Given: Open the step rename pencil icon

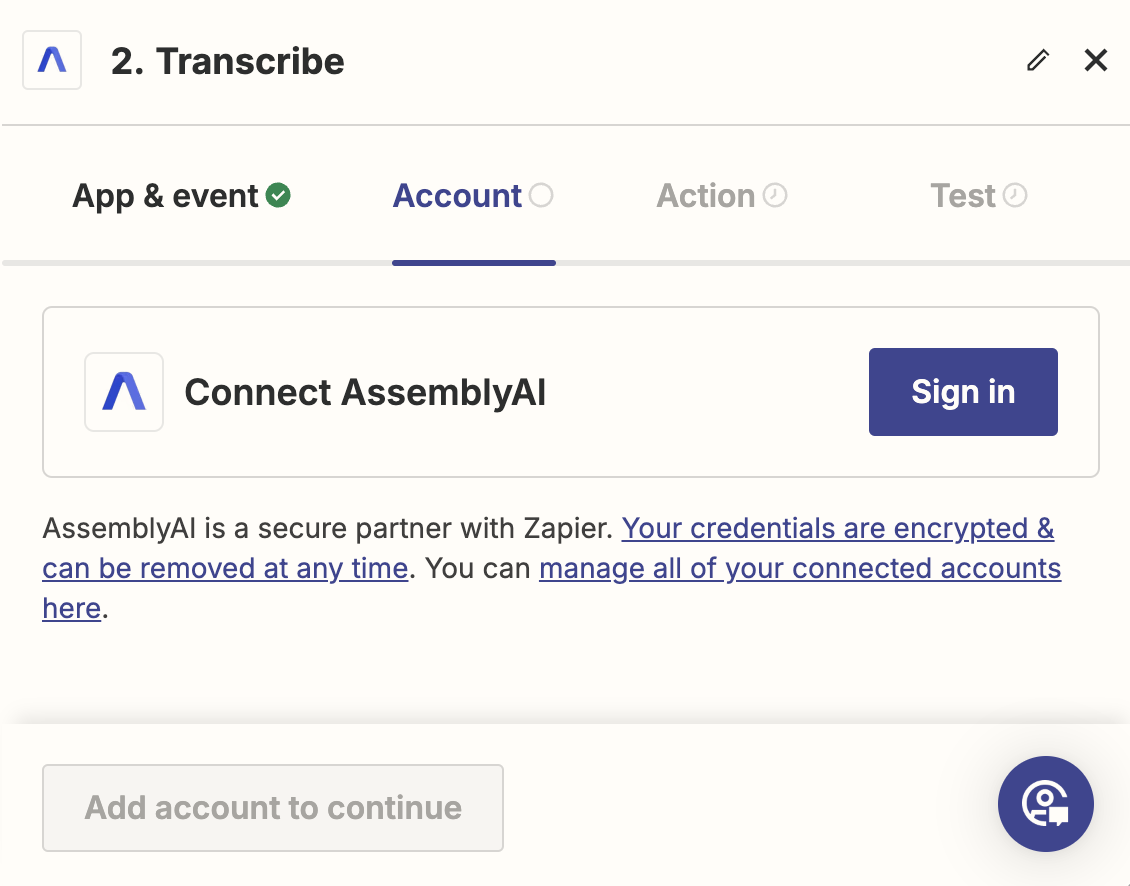Looking at the screenshot, I should tap(1037, 61).
